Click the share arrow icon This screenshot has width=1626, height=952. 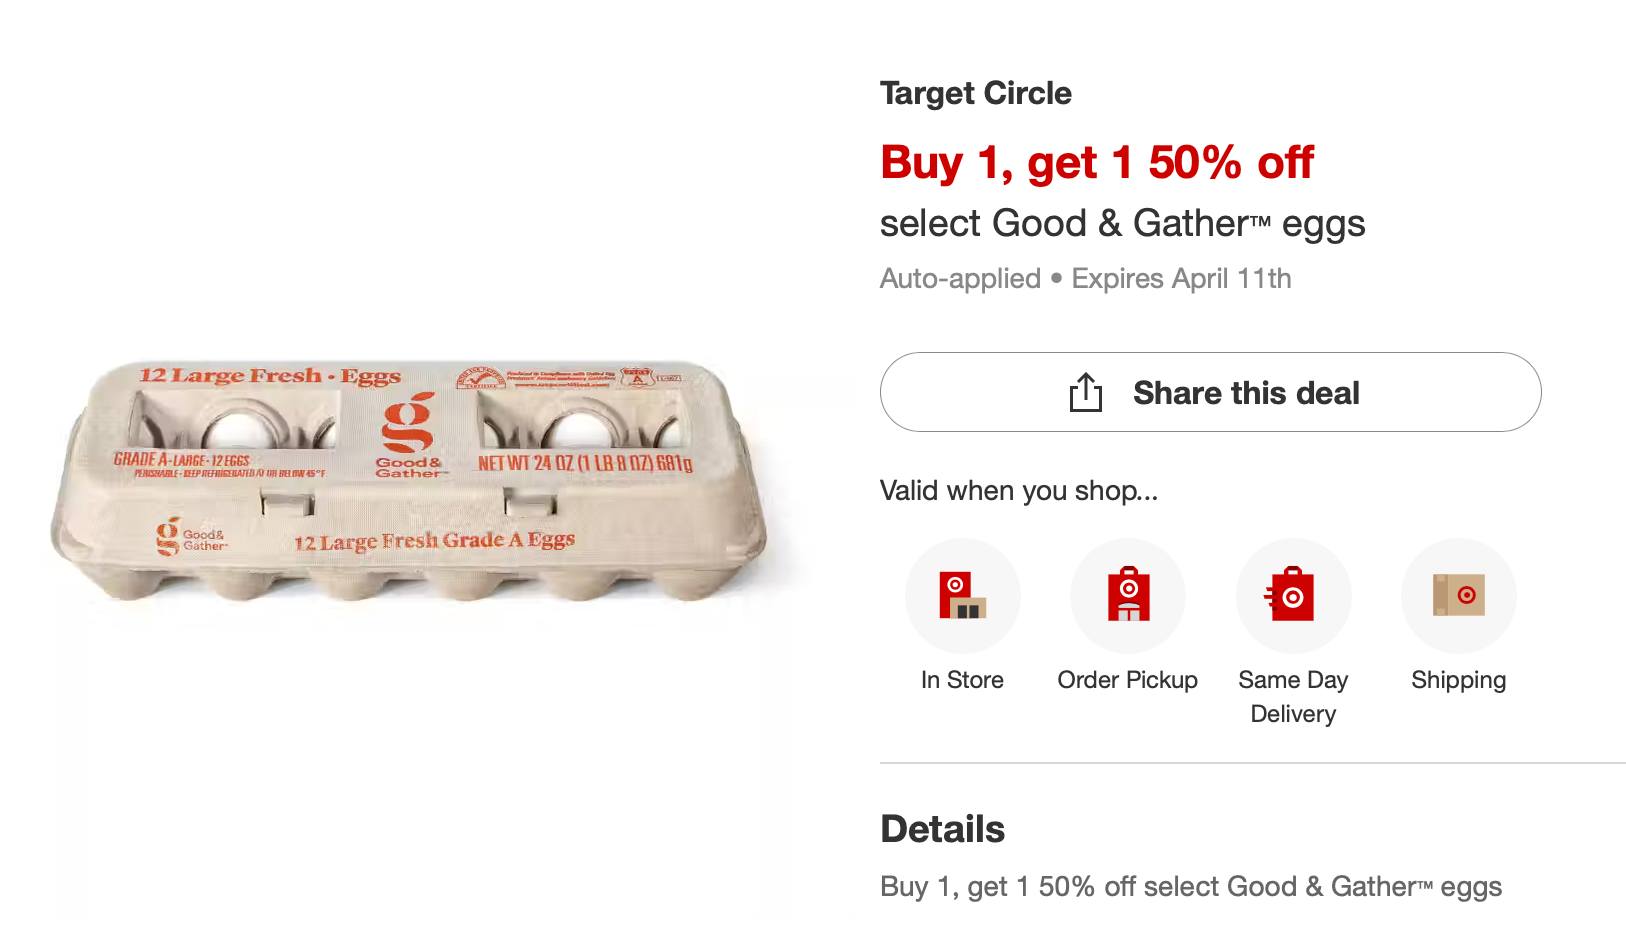coord(1085,392)
